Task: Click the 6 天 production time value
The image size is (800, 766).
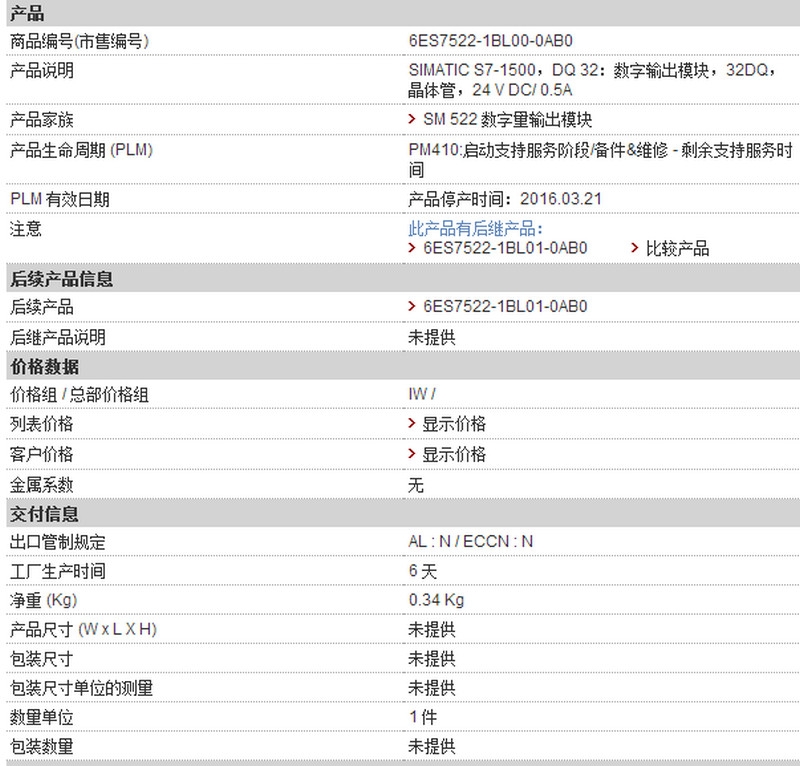Action: pos(423,571)
